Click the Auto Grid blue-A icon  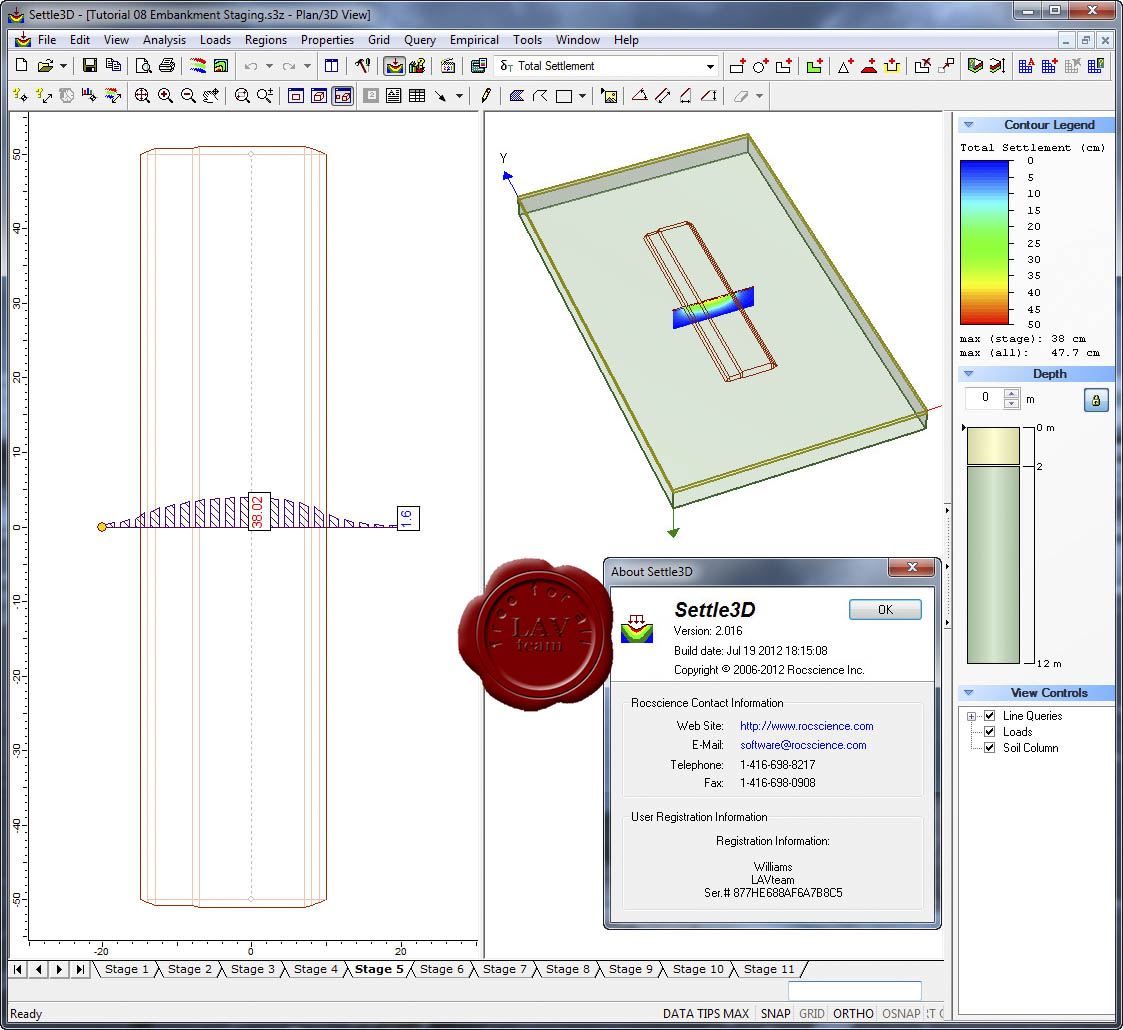pos(1026,66)
